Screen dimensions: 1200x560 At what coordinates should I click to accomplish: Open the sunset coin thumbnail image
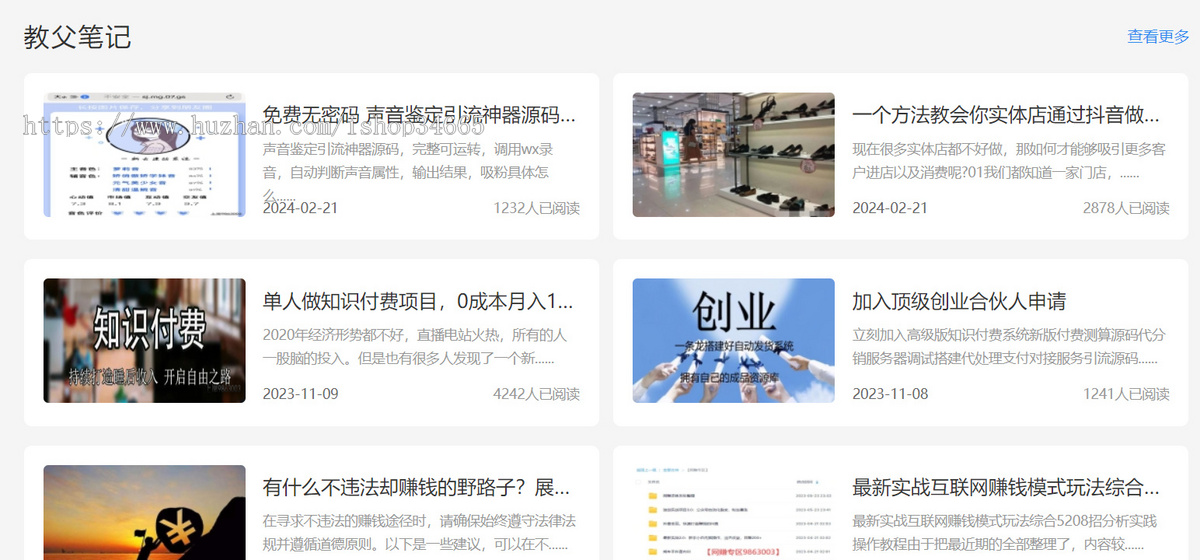click(x=144, y=512)
